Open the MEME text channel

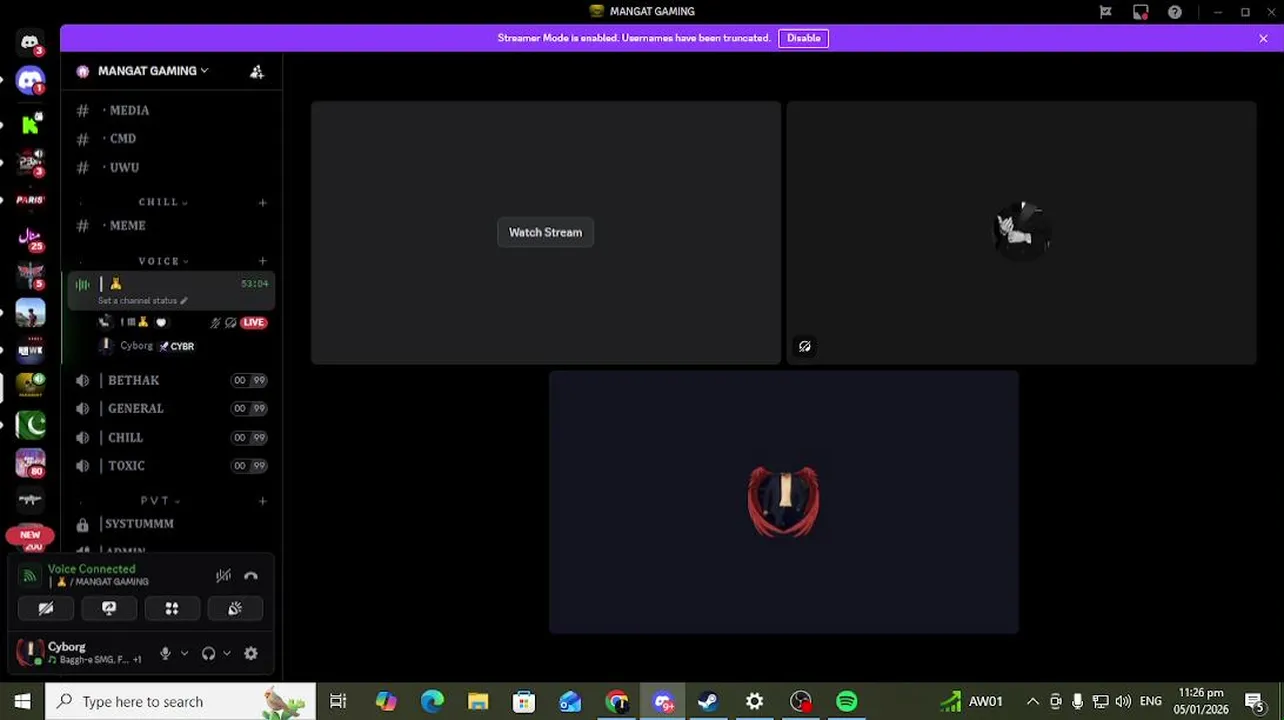pos(170,225)
